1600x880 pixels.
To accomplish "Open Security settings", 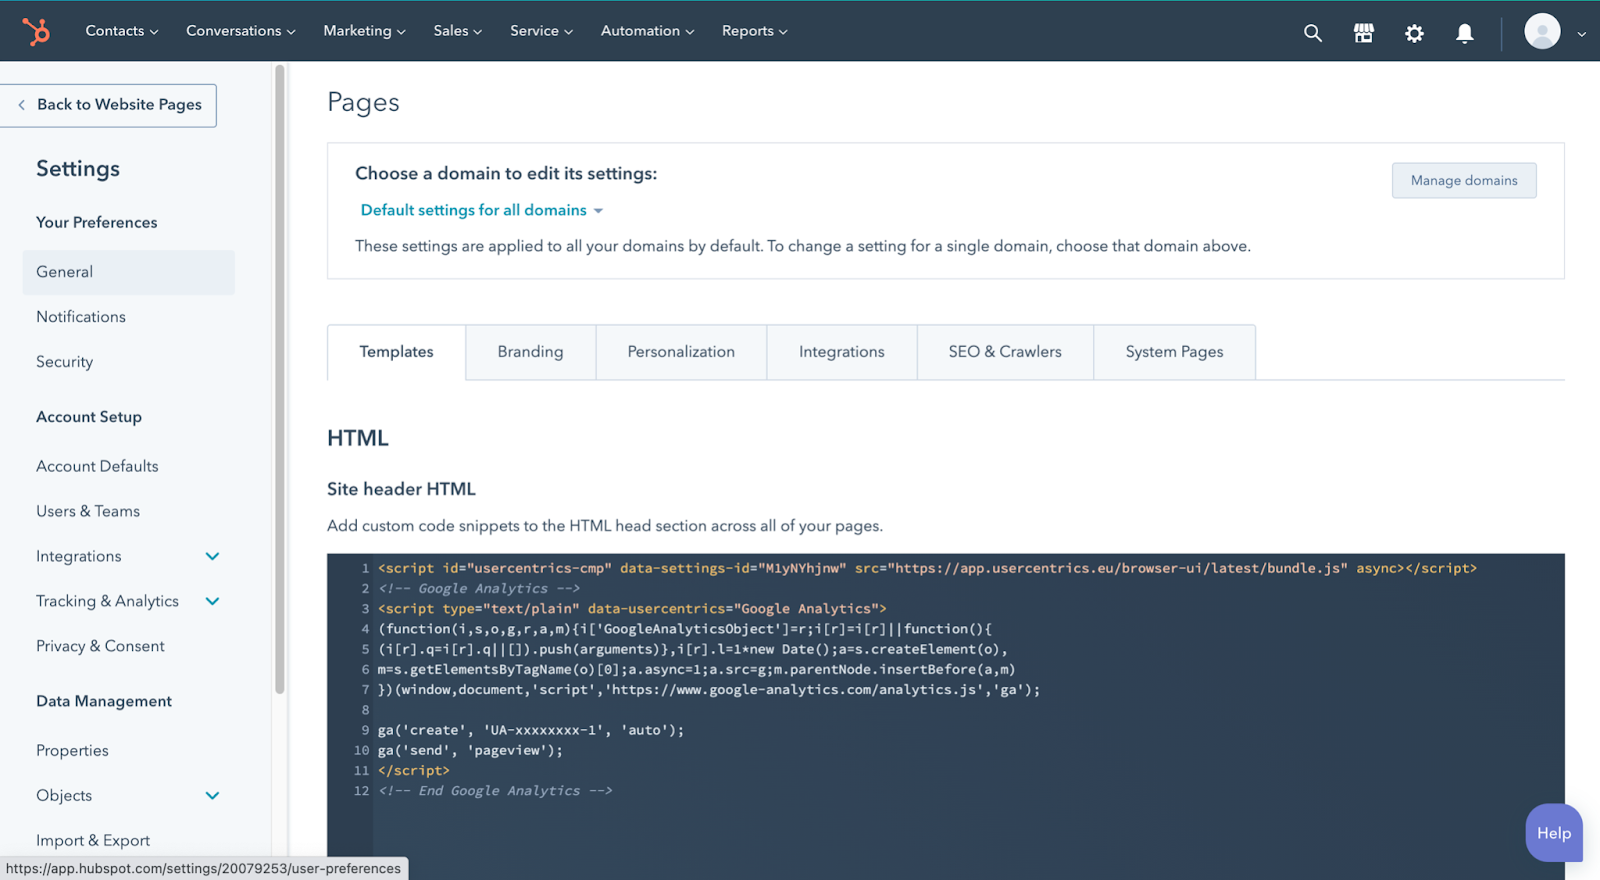I will (x=64, y=362).
